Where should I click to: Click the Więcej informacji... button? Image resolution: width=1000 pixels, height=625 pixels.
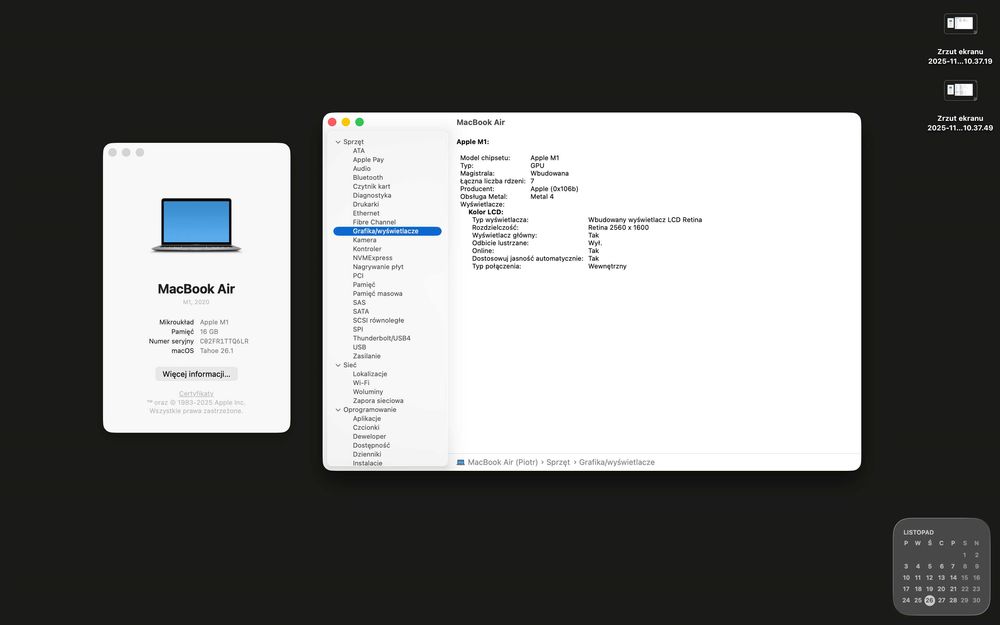196,374
